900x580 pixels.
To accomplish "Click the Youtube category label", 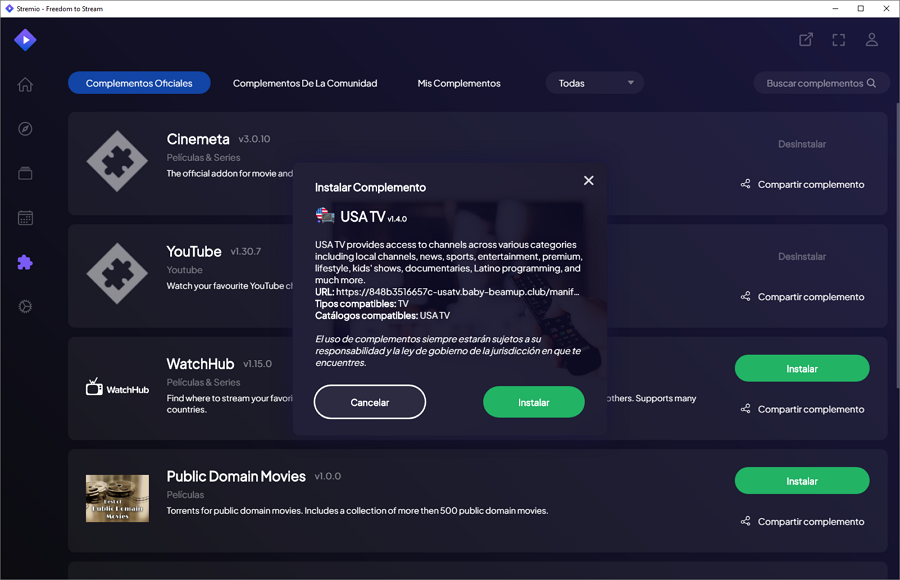I will pos(184,270).
